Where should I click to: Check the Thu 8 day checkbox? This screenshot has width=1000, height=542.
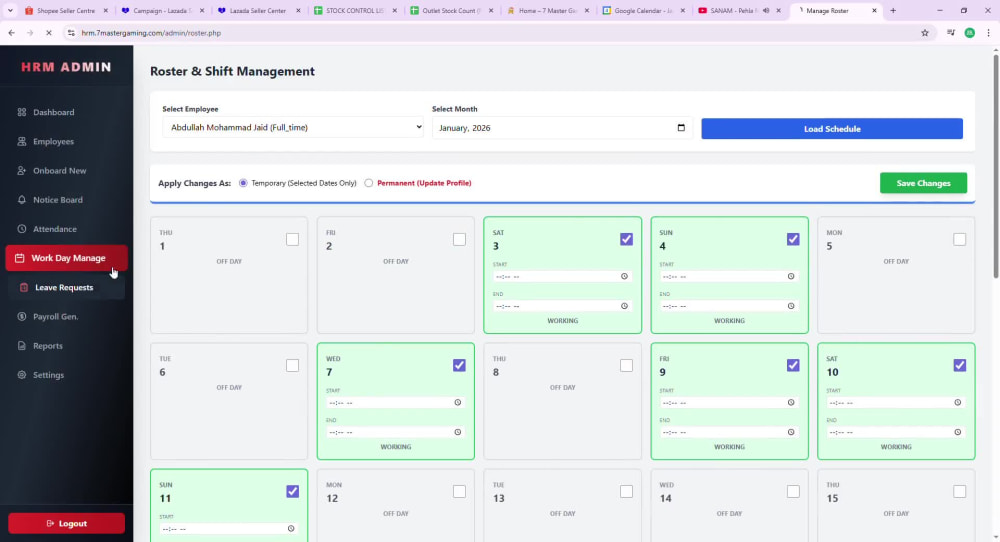(626, 365)
